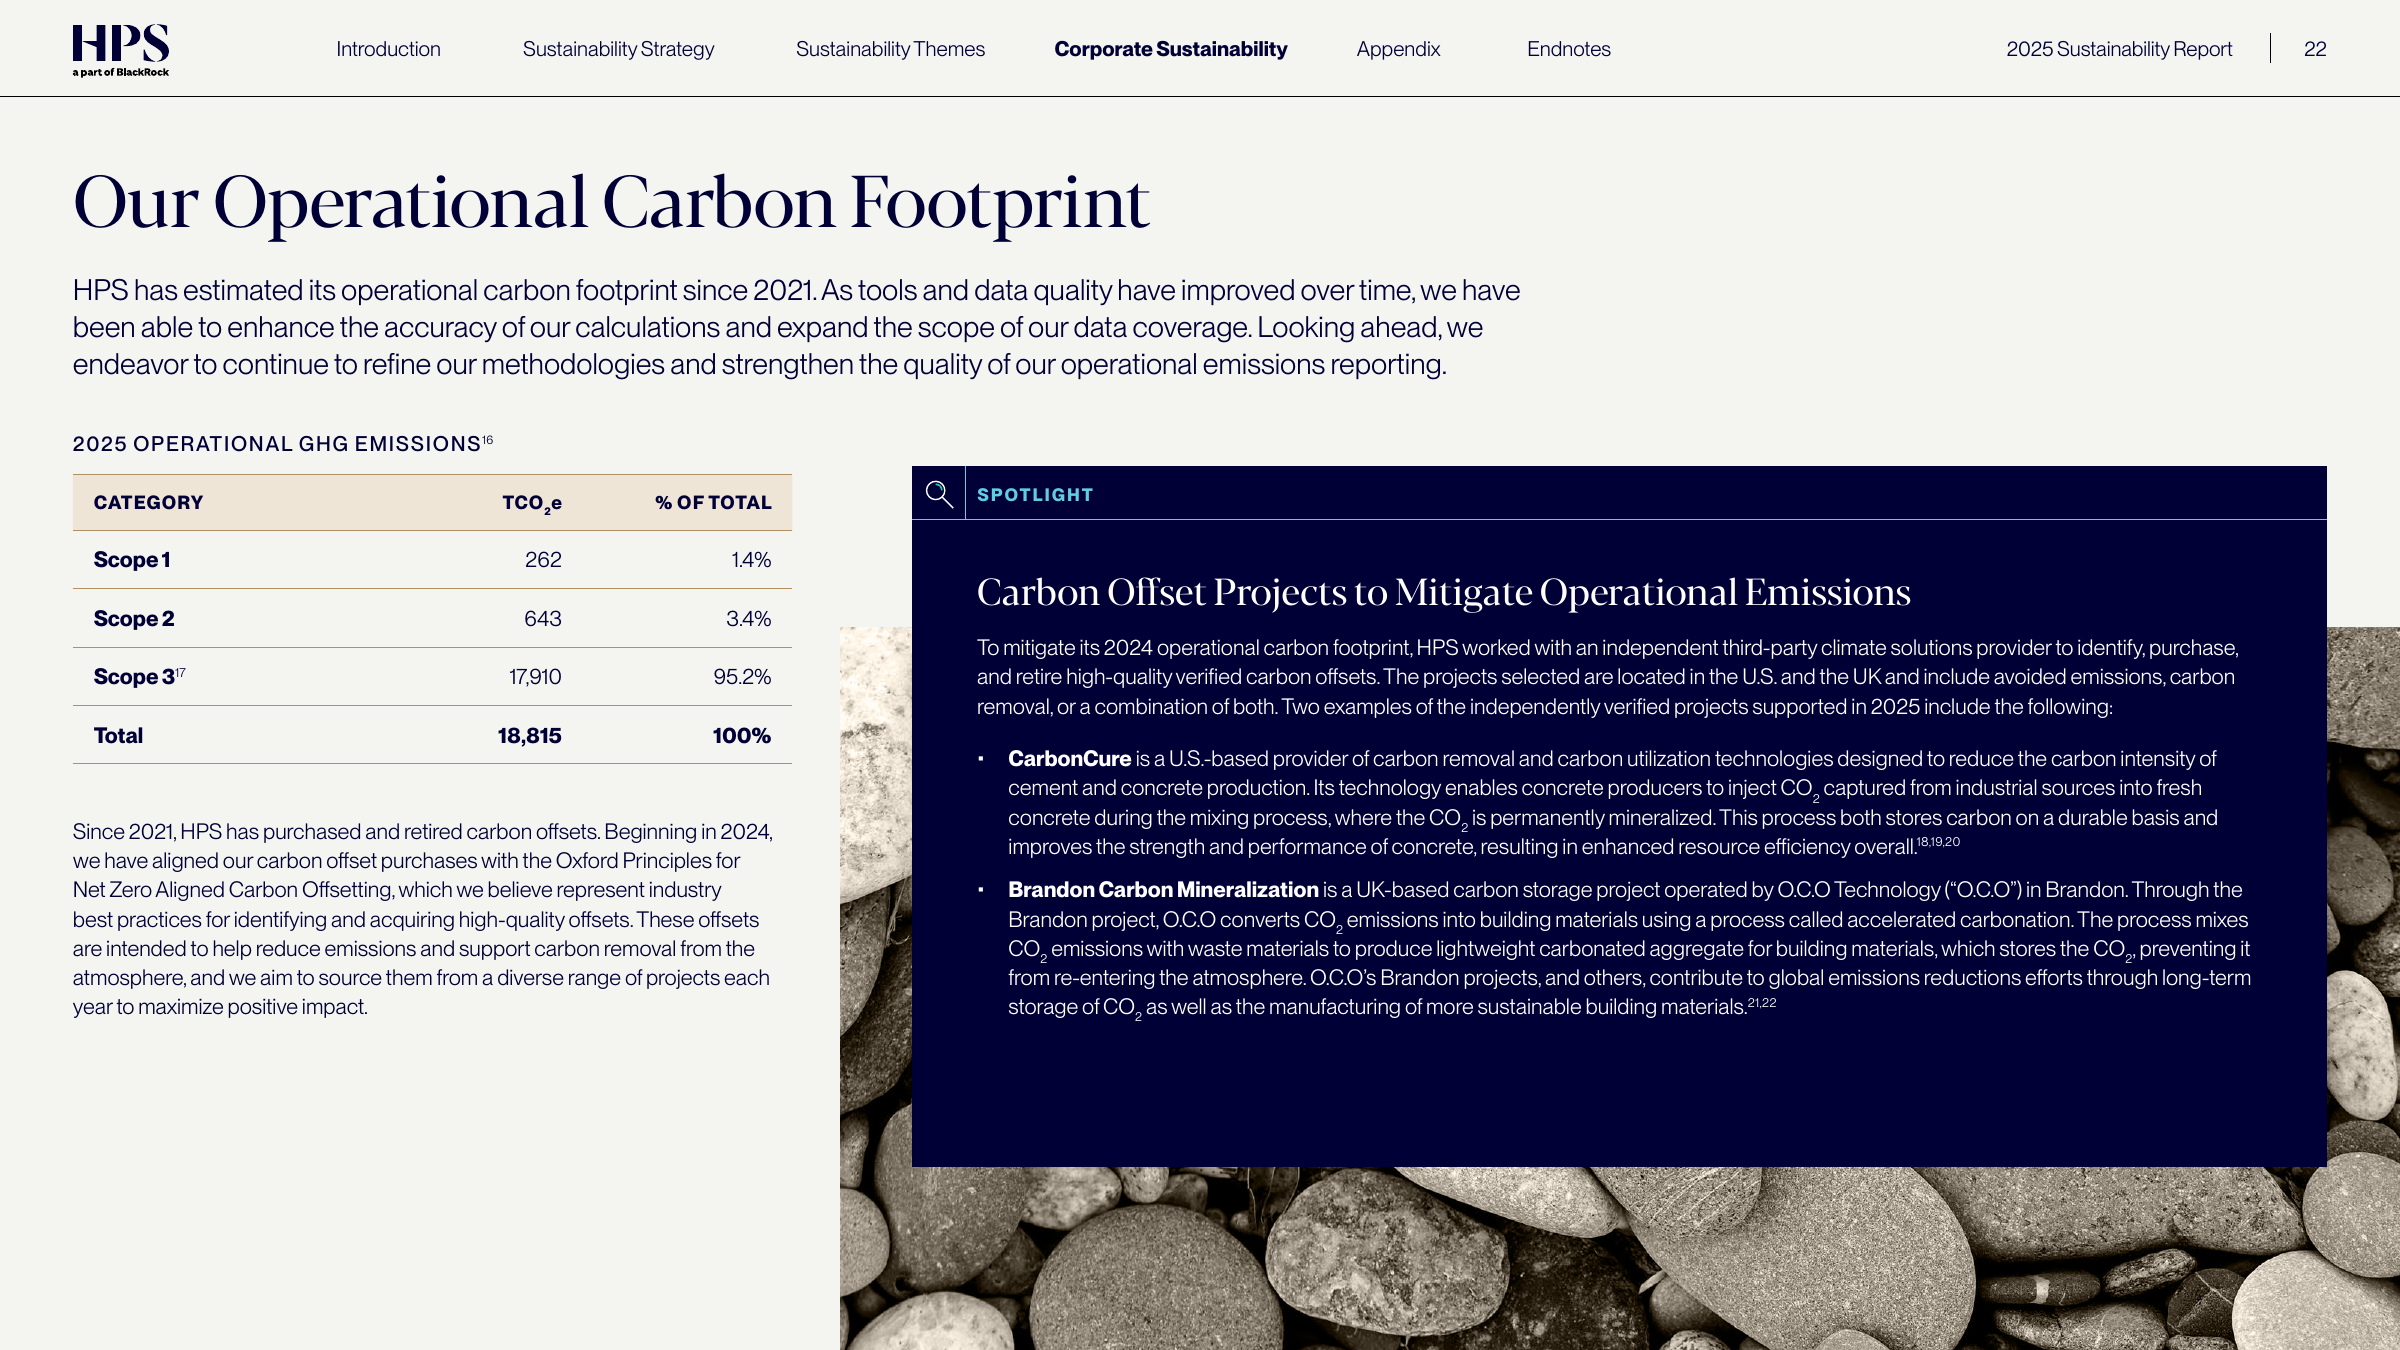This screenshot has height=1350, width=2400.
Task: Select the Scope 2 row label
Action: click(x=134, y=619)
